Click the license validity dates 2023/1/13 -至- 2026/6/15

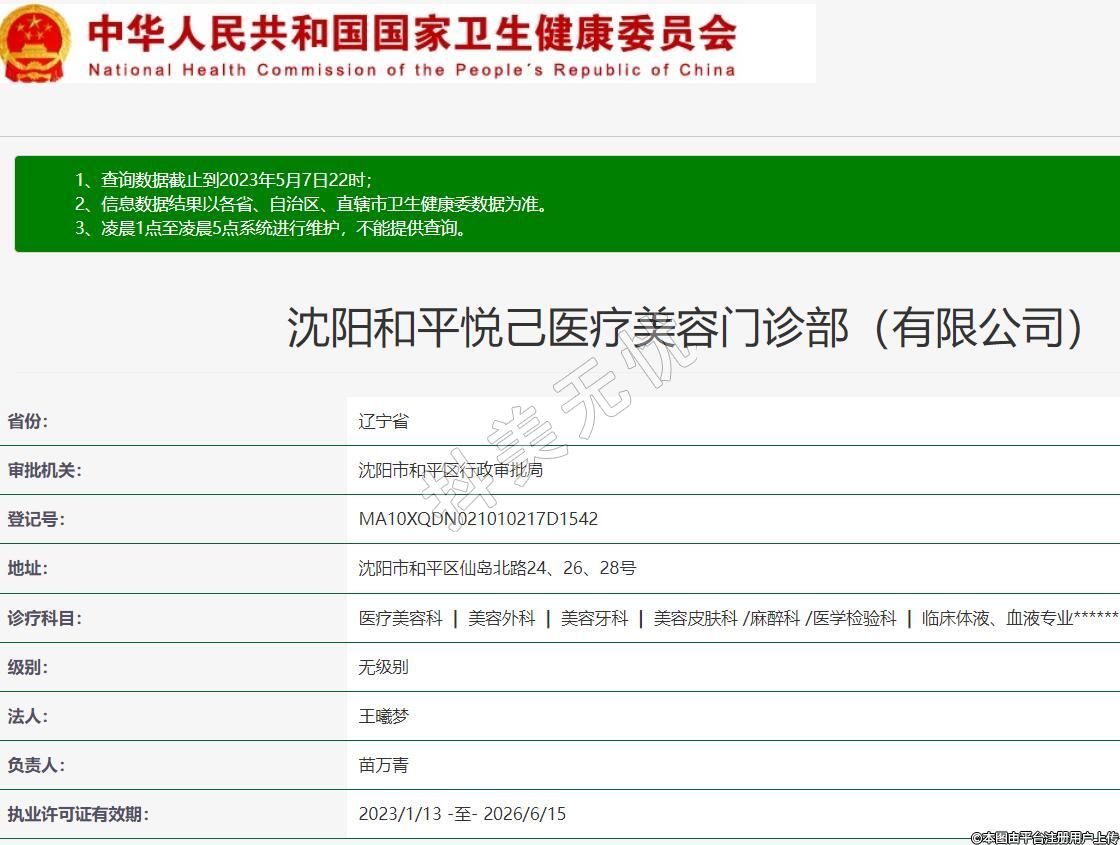(462, 814)
